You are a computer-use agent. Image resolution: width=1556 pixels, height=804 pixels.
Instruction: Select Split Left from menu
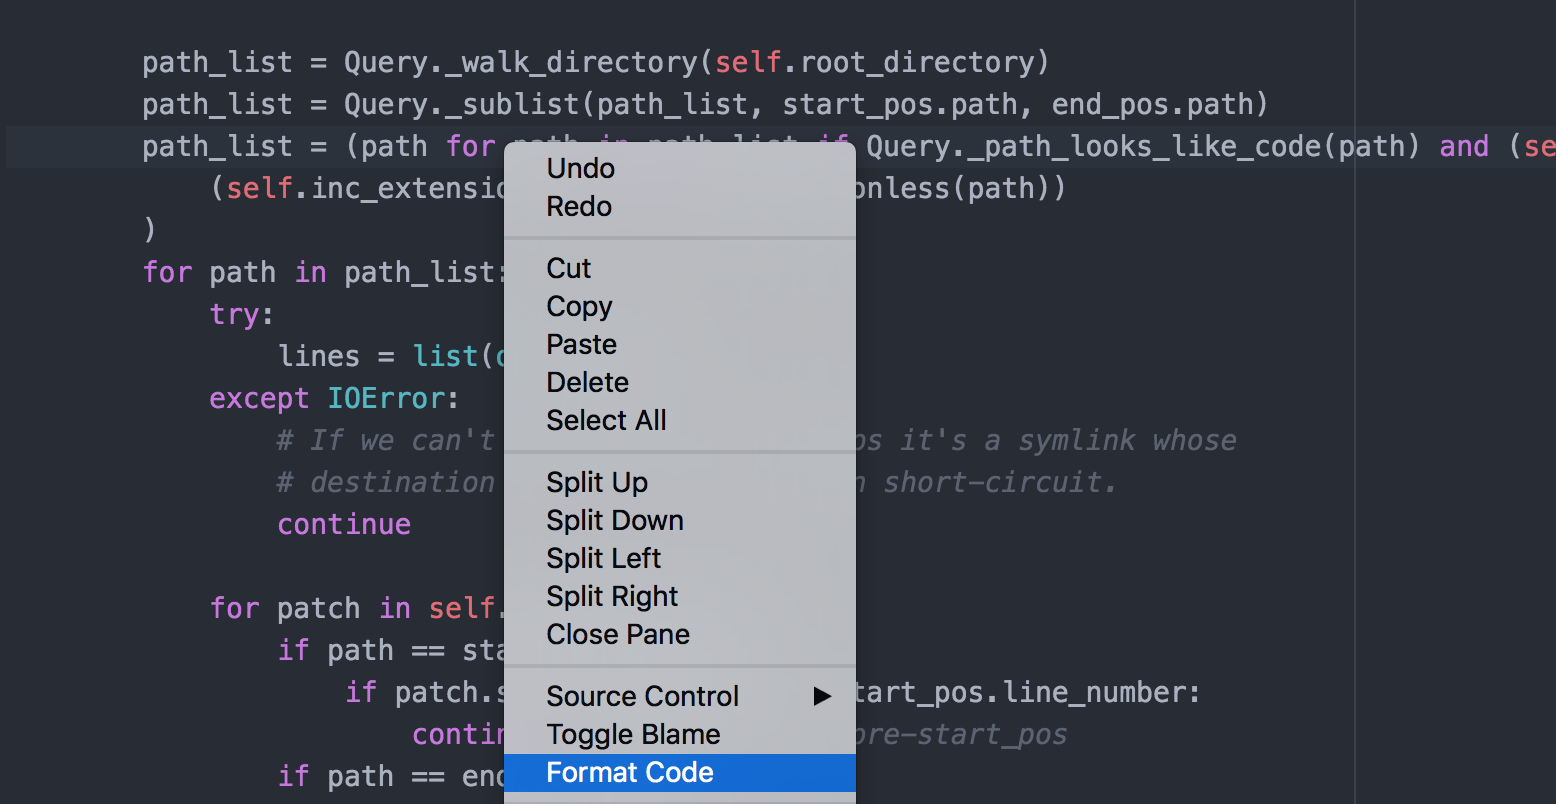(680, 558)
